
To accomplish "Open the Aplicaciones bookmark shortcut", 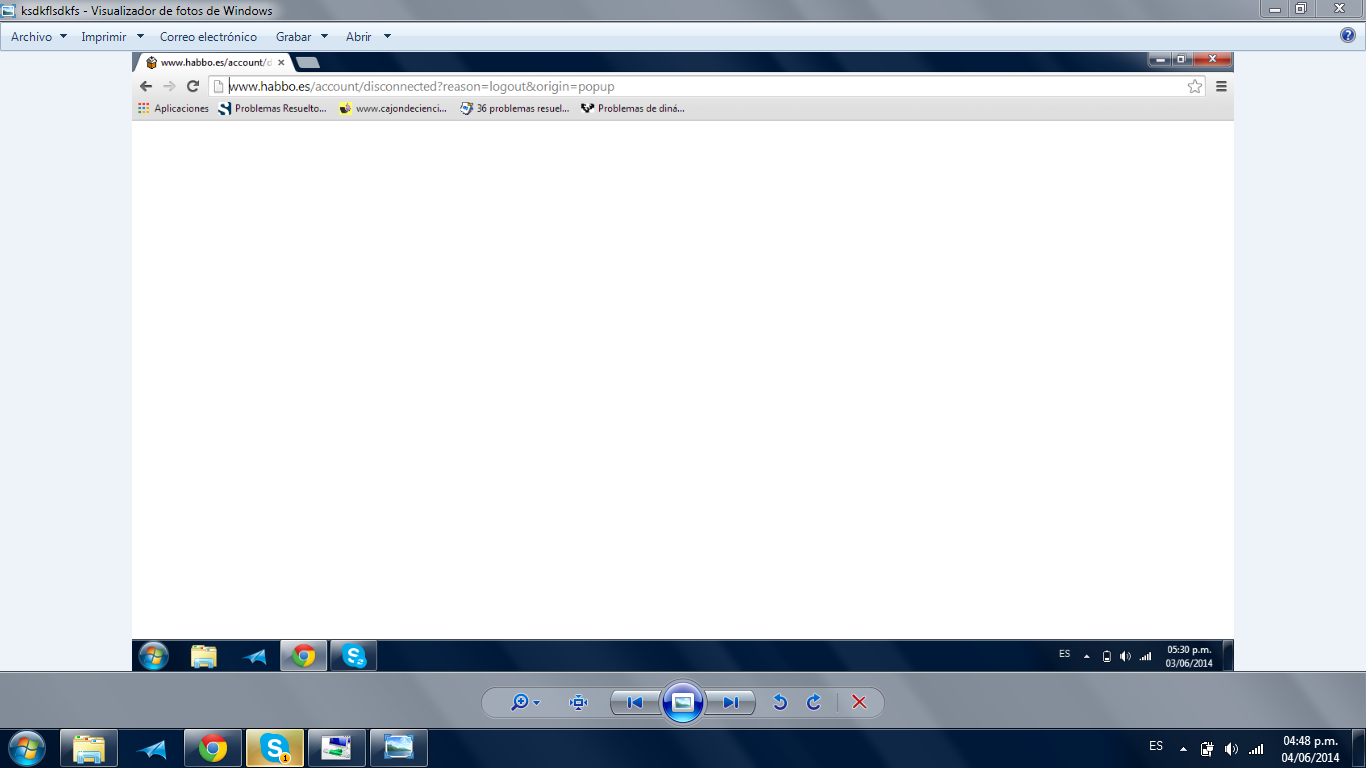I will pyautogui.click(x=174, y=108).
